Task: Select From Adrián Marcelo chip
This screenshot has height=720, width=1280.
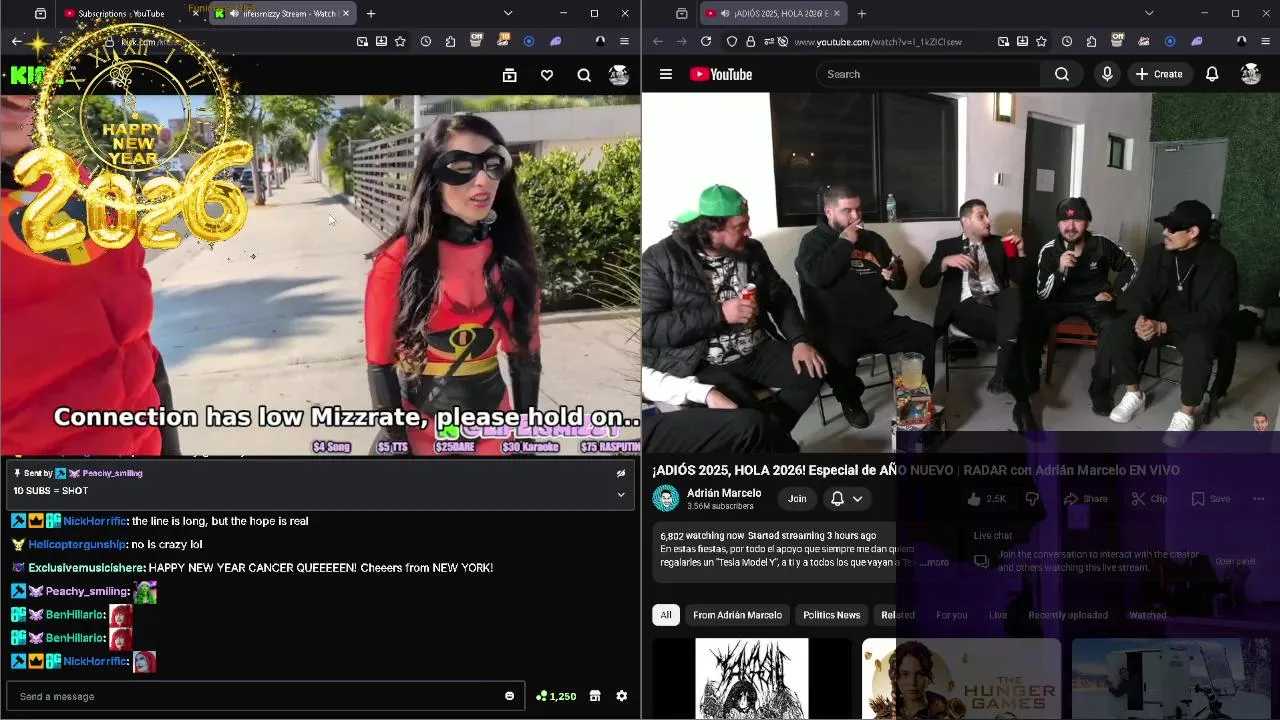Action: (738, 615)
